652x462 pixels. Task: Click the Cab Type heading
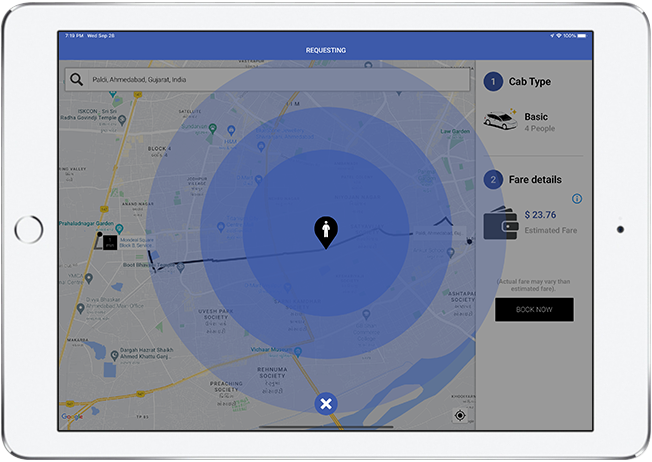pyautogui.click(x=530, y=82)
